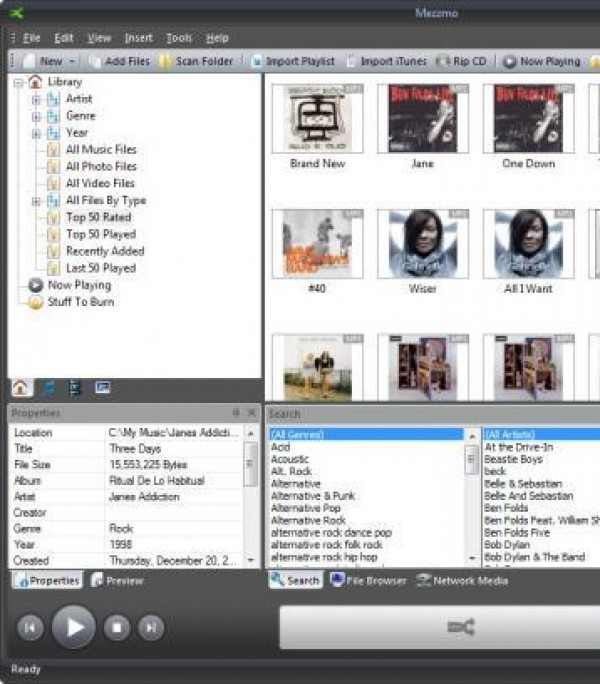600x684 pixels.
Task: Select Top 50 Played playlist
Action: click(101, 234)
